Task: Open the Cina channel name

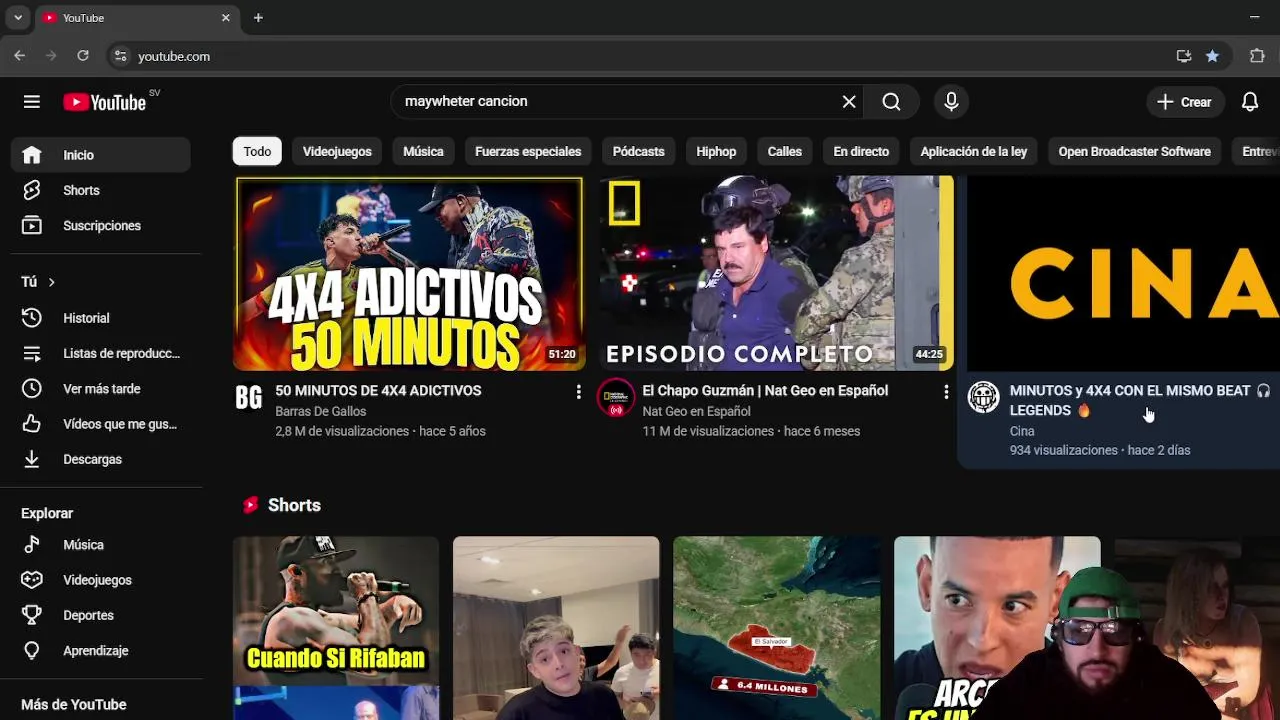Action: pyautogui.click(x=1022, y=431)
